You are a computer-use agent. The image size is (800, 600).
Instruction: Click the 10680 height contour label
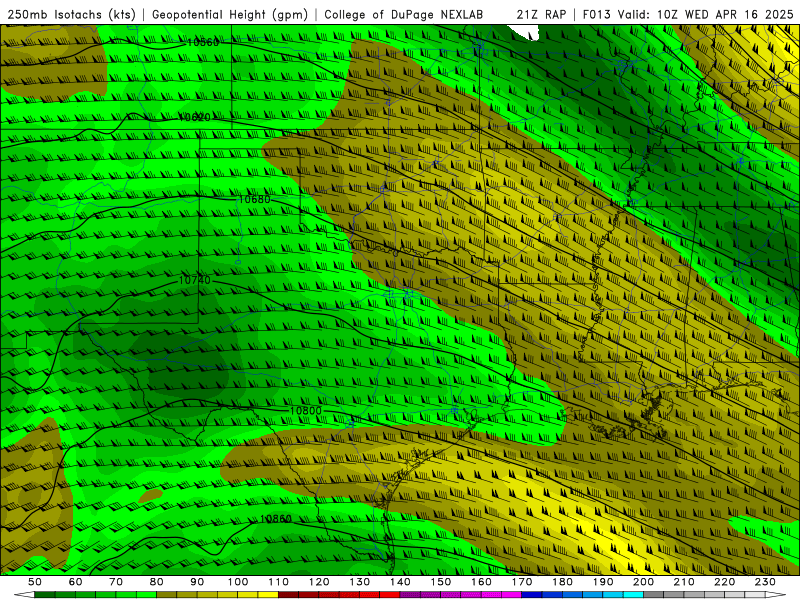click(255, 199)
